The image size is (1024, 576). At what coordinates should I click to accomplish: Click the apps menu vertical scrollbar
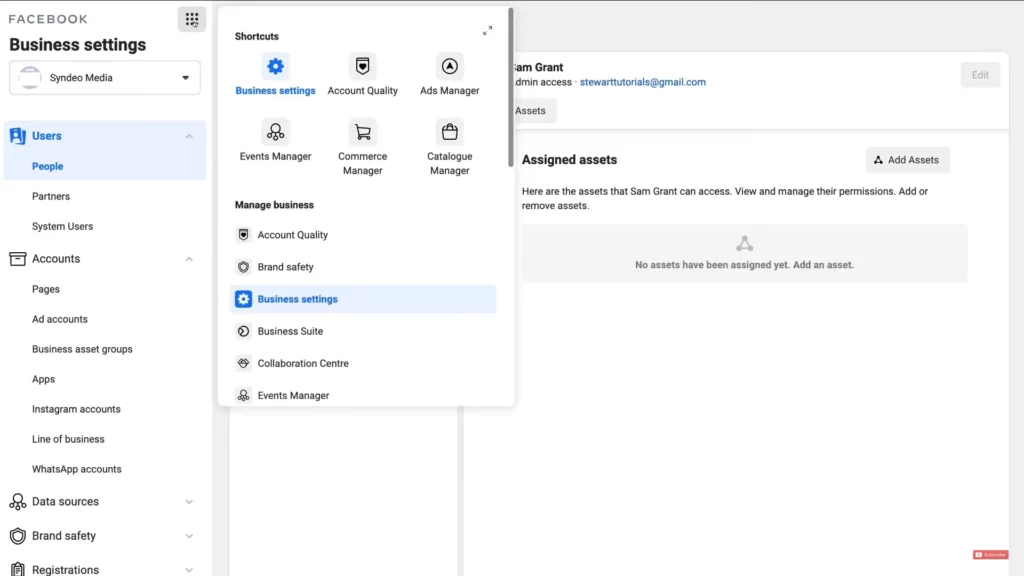click(511, 87)
